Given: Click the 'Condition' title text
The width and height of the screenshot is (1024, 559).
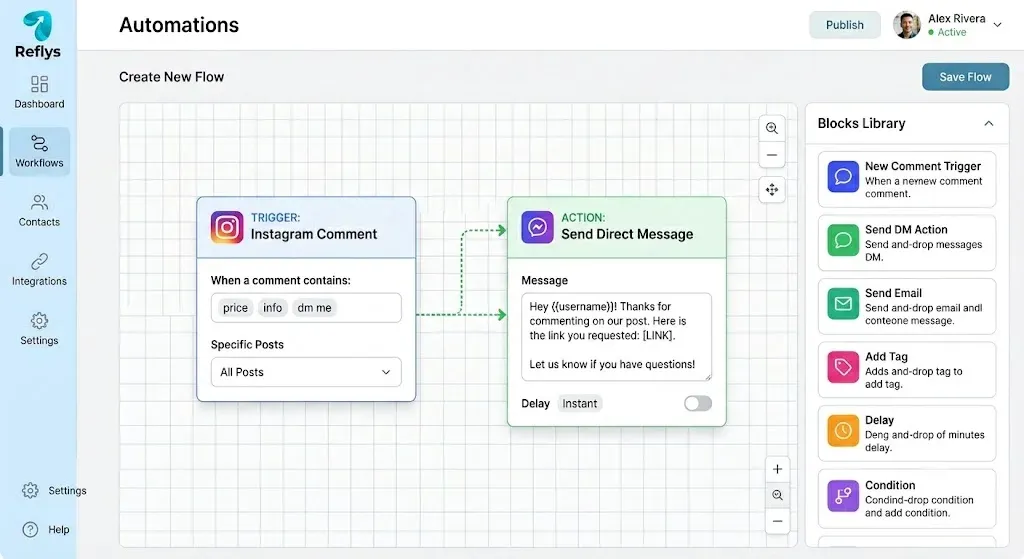Looking at the screenshot, I should point(890,485).
